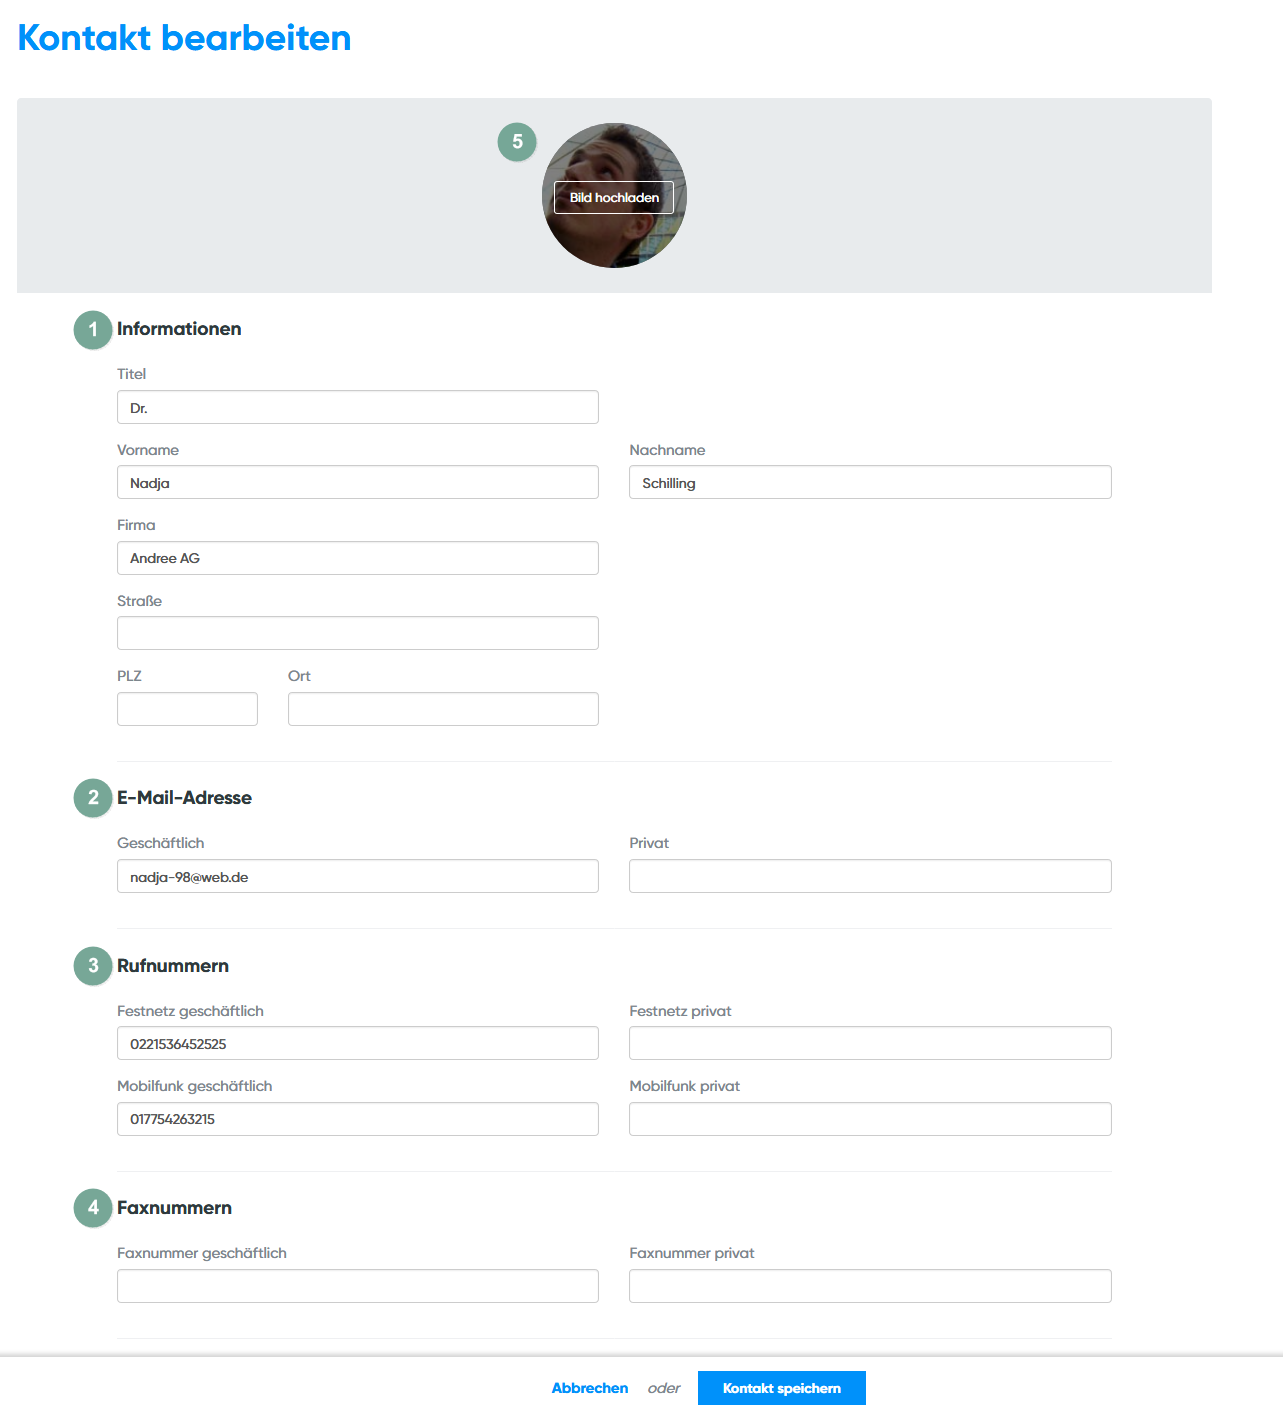Image resolution: width=1283 pixels, height=1419 pixels.
Task: Click the Mobilfunk privat input
Action: [x=870, y=1119]
